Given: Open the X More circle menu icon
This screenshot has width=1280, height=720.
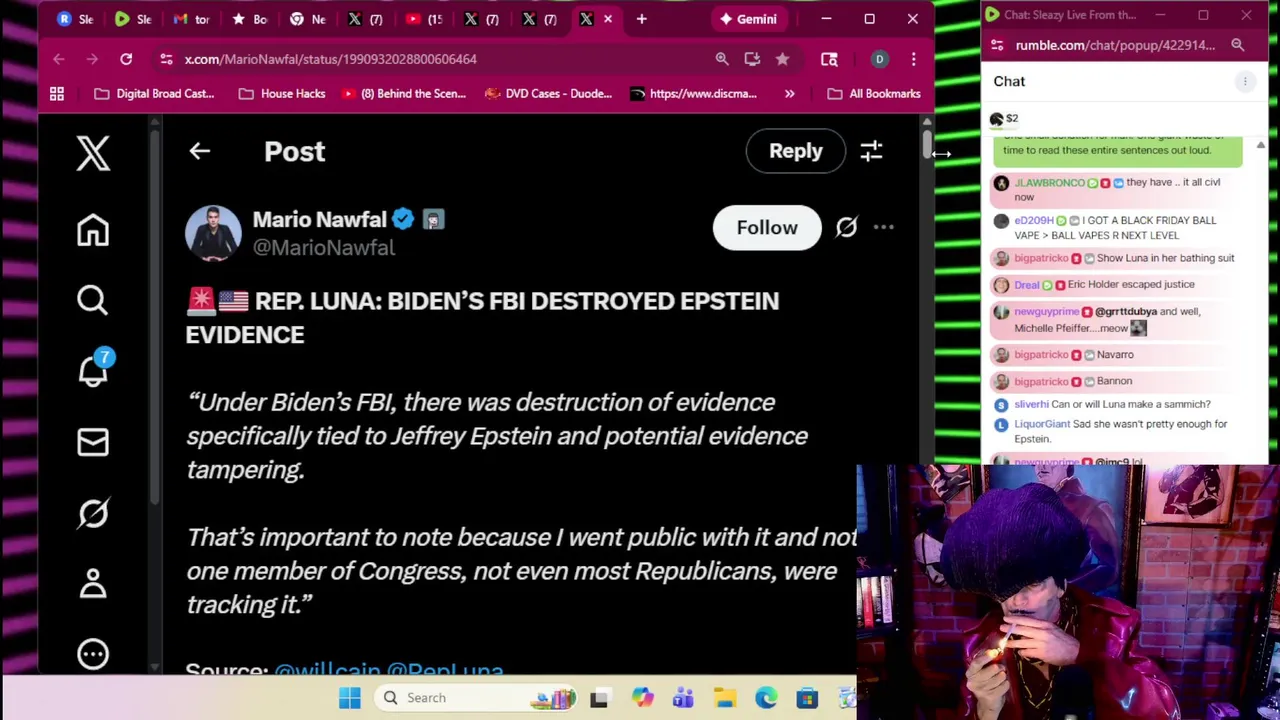Looking at the screenshot, I should (93, 654).
